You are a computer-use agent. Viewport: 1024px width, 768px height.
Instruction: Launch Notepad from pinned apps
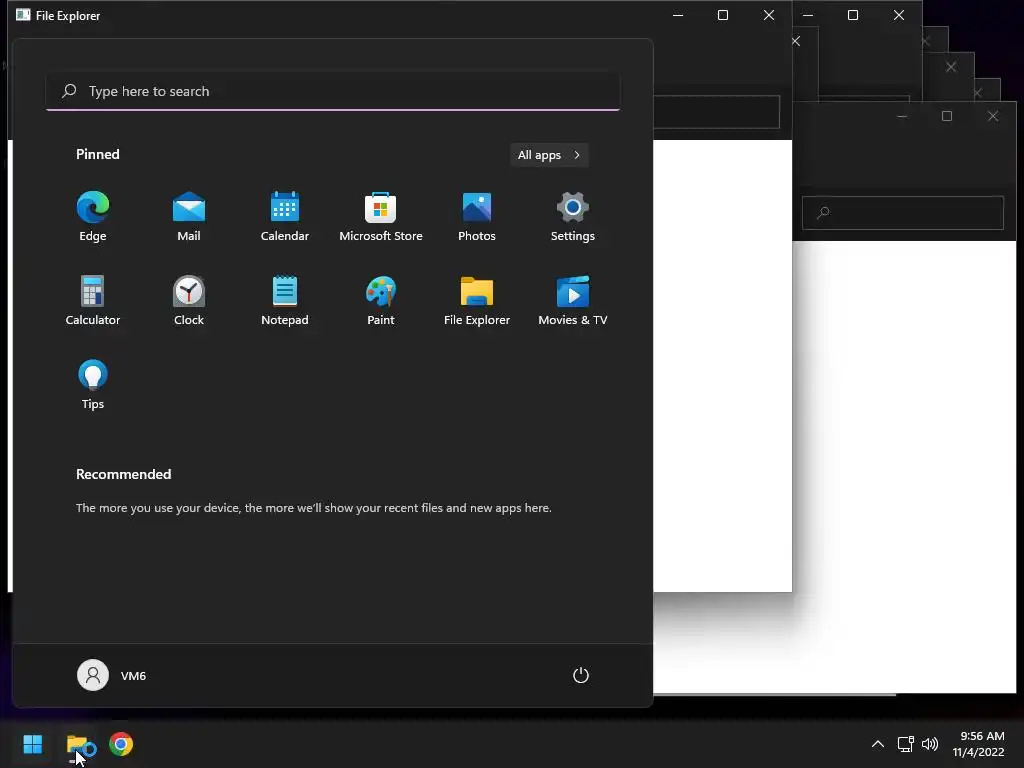point(285,301)
